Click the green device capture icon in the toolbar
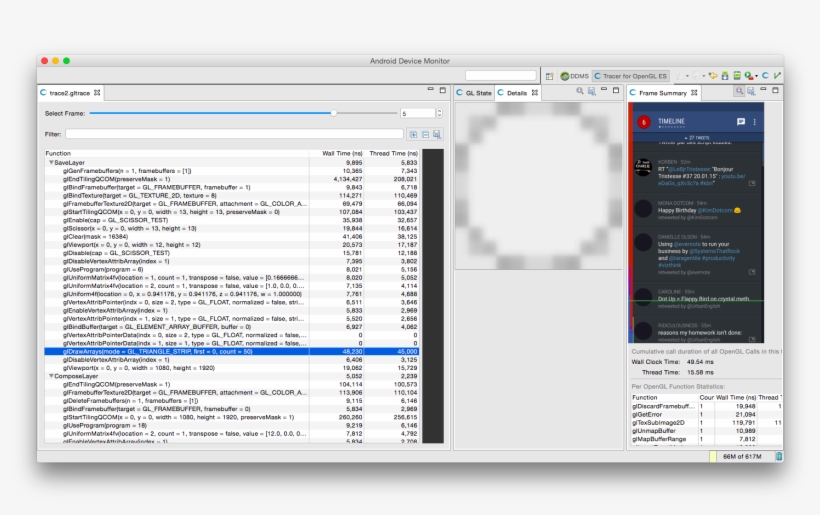Screen dimensions: 820x515 pyautogui.click(x=737, y=76)
